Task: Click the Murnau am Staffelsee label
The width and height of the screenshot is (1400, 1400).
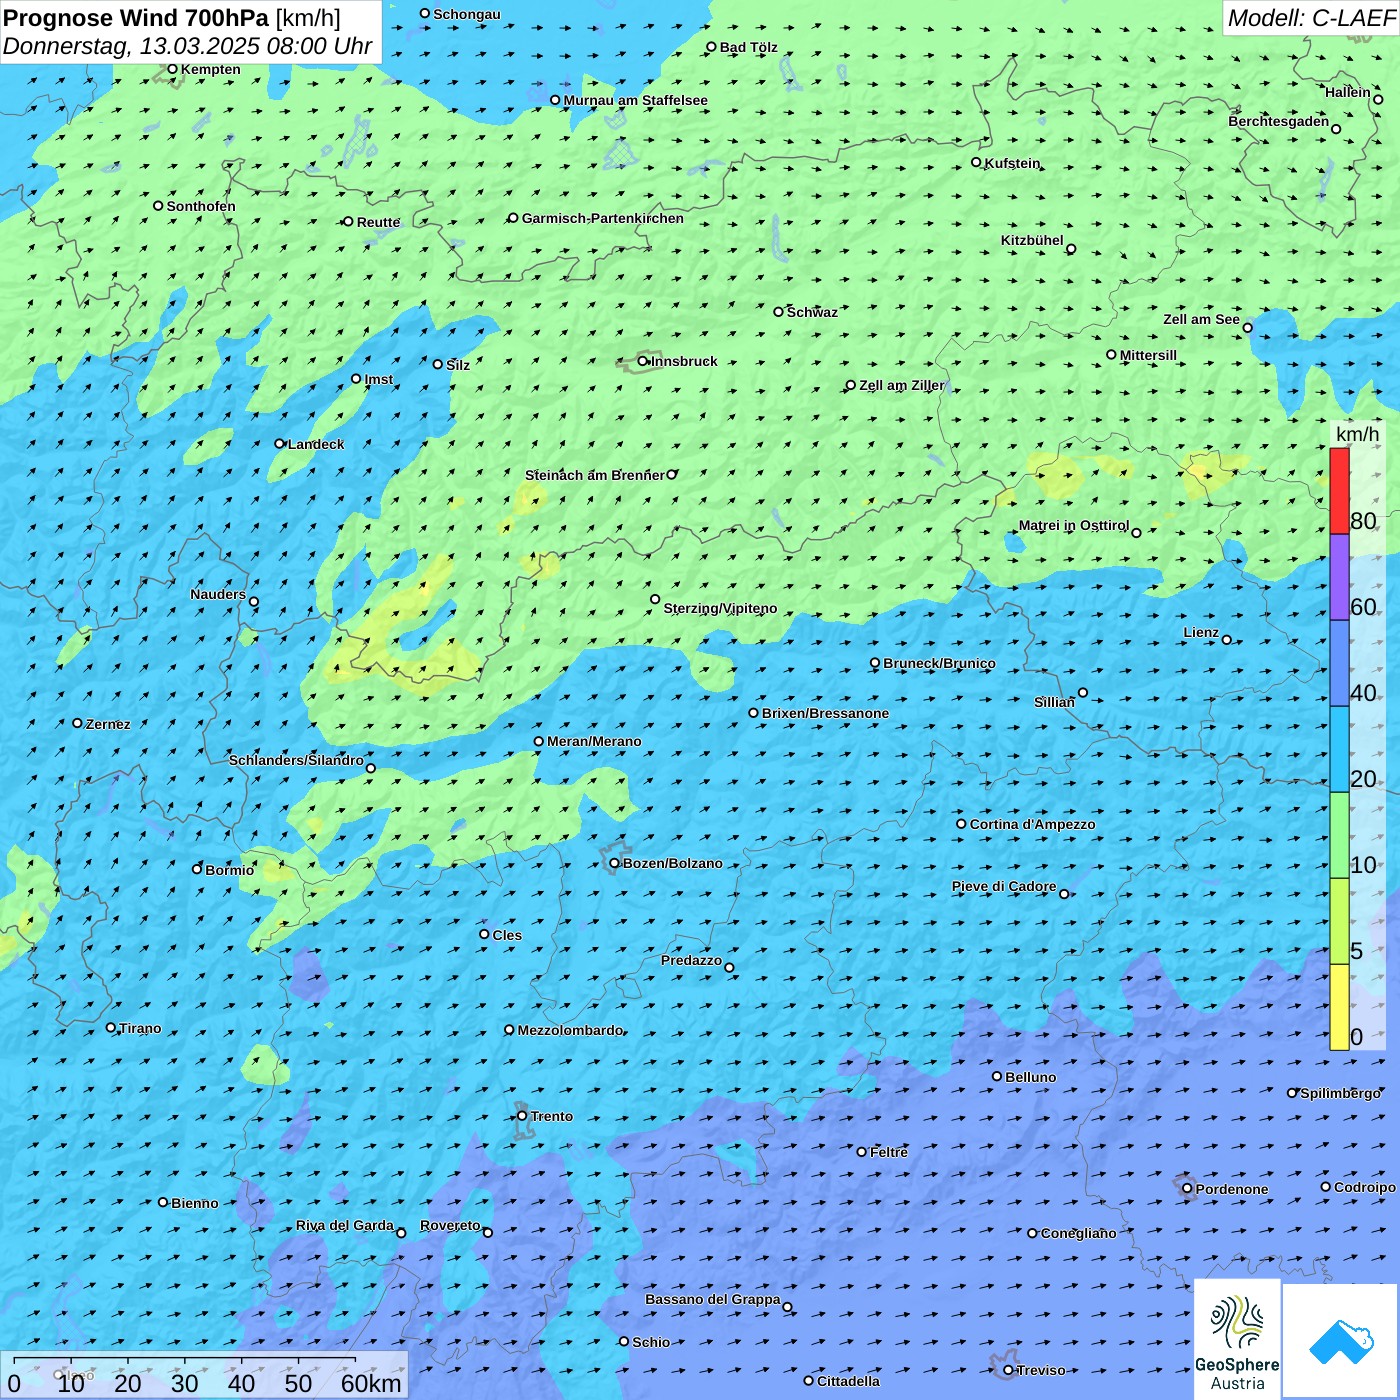Action: (x=635, y=100)
